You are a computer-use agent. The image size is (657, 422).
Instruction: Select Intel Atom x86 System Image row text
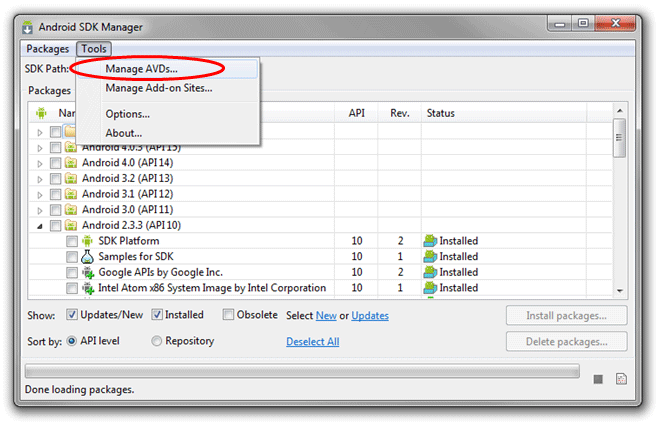(212, 288)
